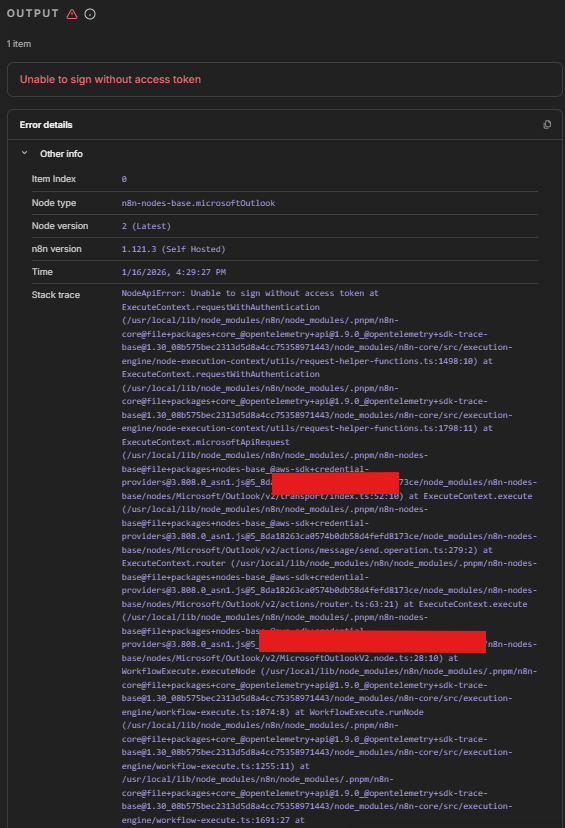565x828 pixels.
Task: Click the ExecuteContext.microsoftApiRequest stack trace line
Action: tap(205, 442)
